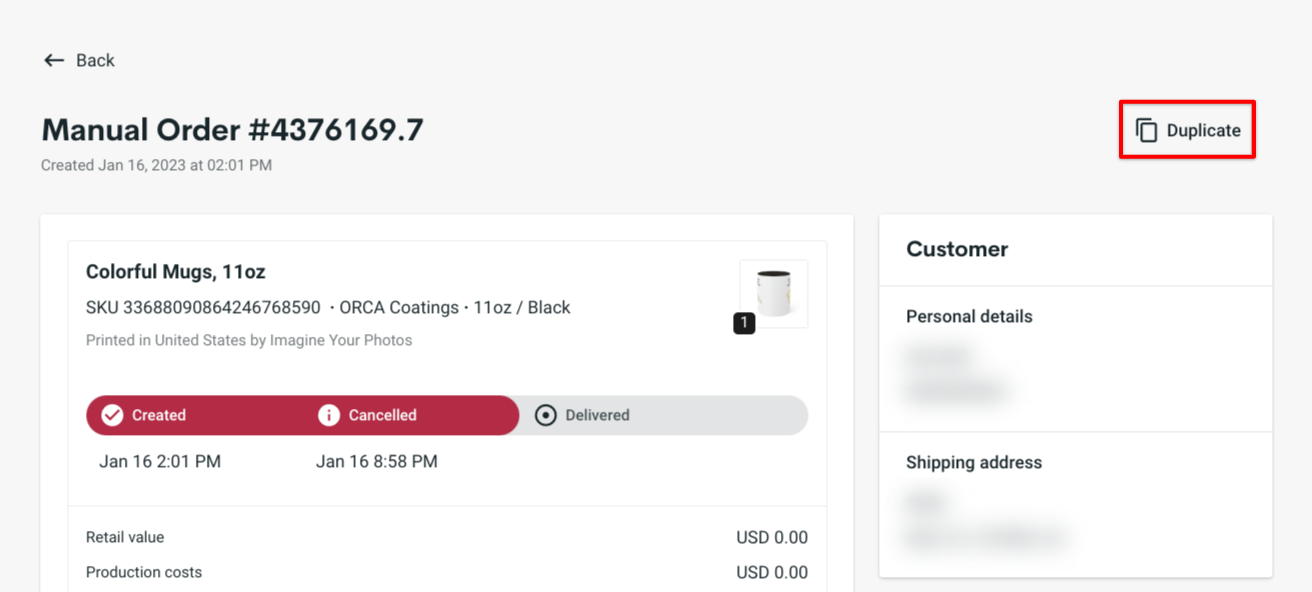Open the Personal details section
The width and height of the screenshot is (1312, 592).
(x=969, y=316)
